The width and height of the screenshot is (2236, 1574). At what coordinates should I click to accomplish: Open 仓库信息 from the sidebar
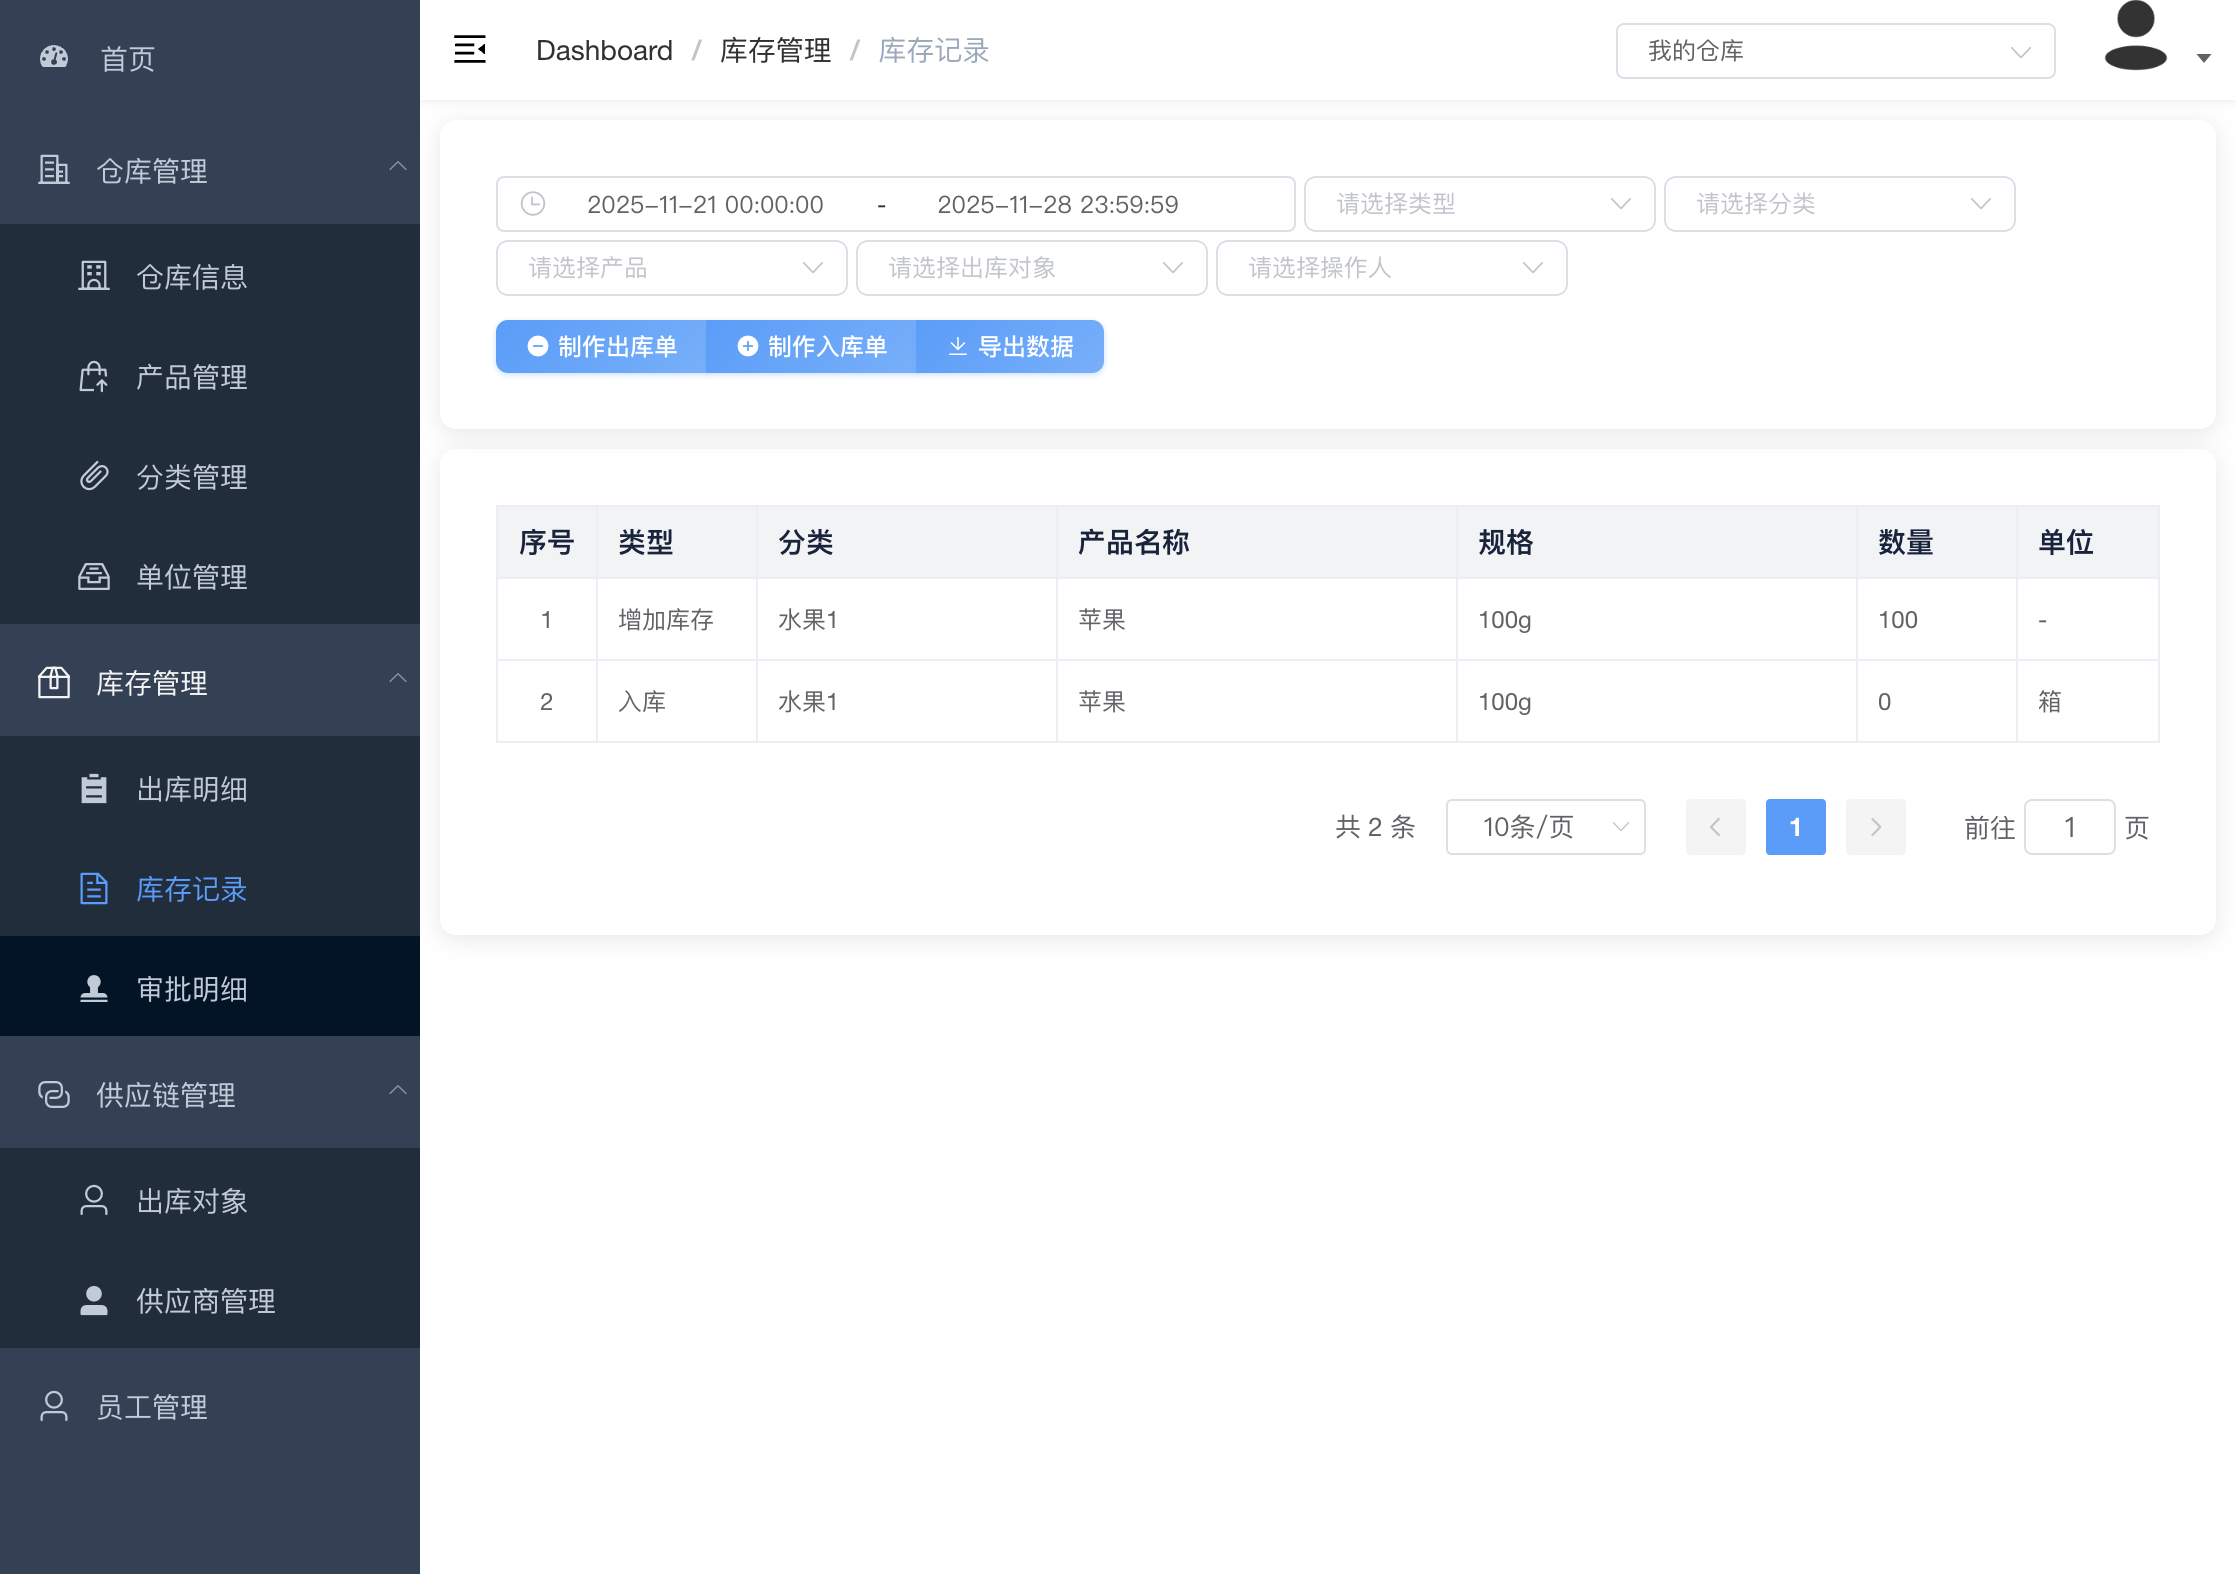point(190,277)
